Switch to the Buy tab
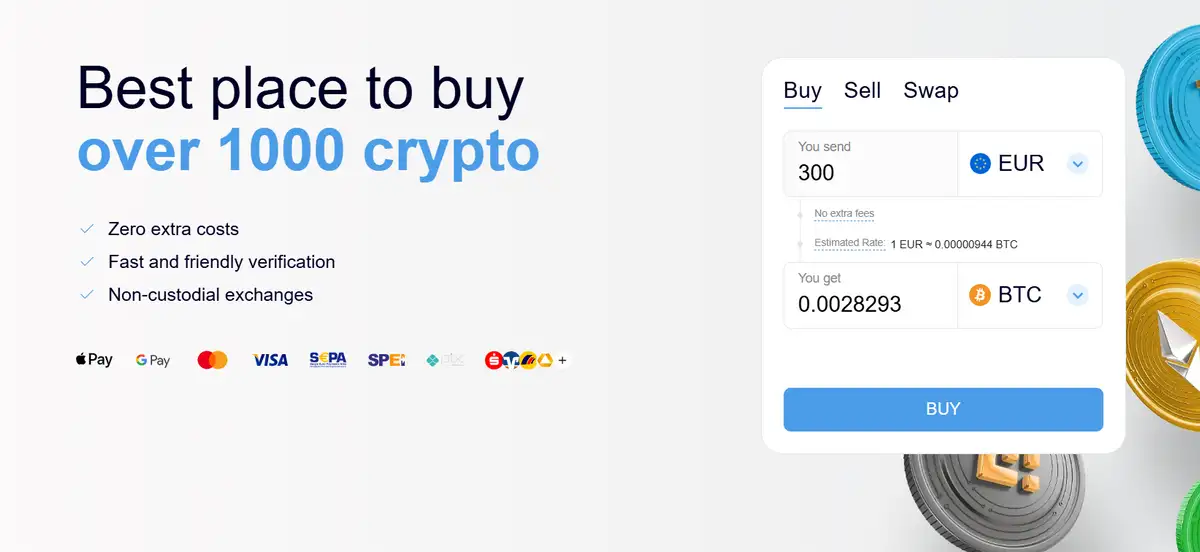Viewport: 1200px width, 552px height. (802, 90)
